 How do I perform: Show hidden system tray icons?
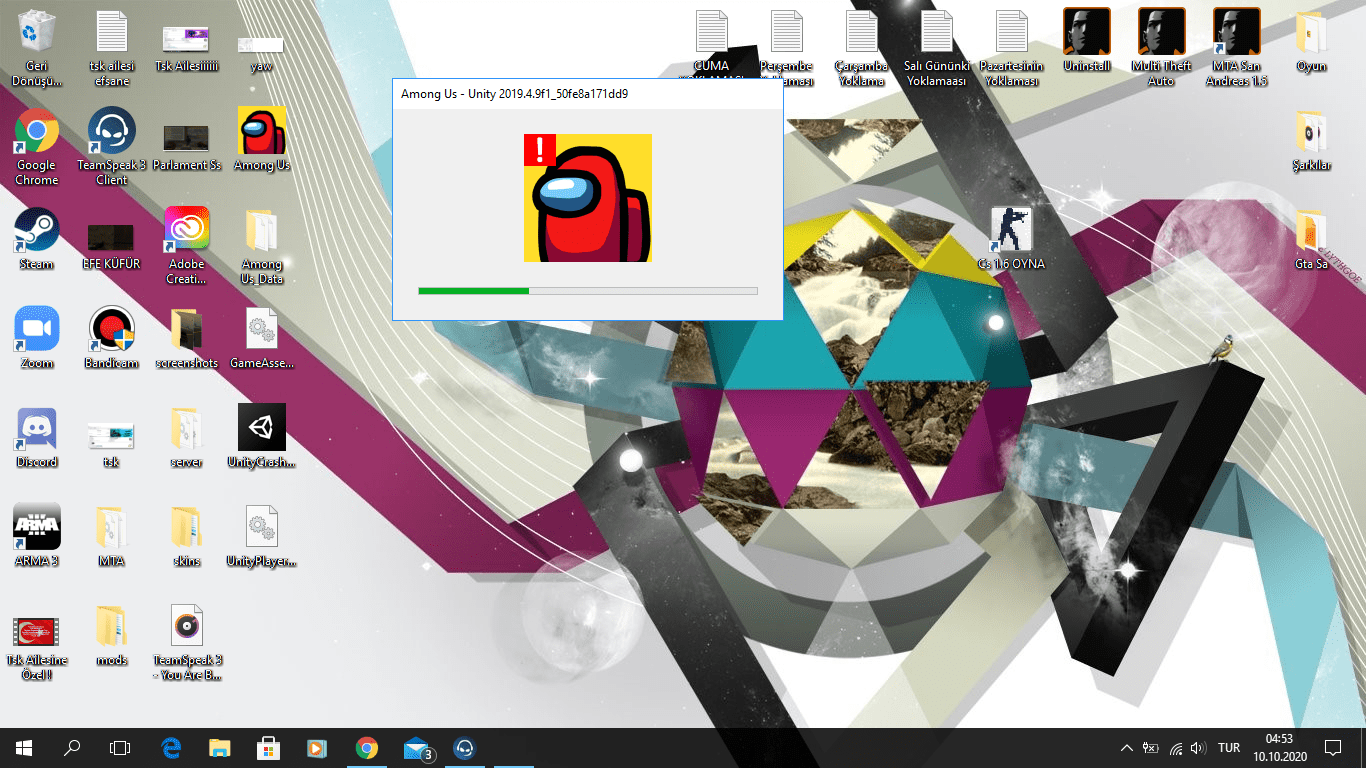(1127, 748)
